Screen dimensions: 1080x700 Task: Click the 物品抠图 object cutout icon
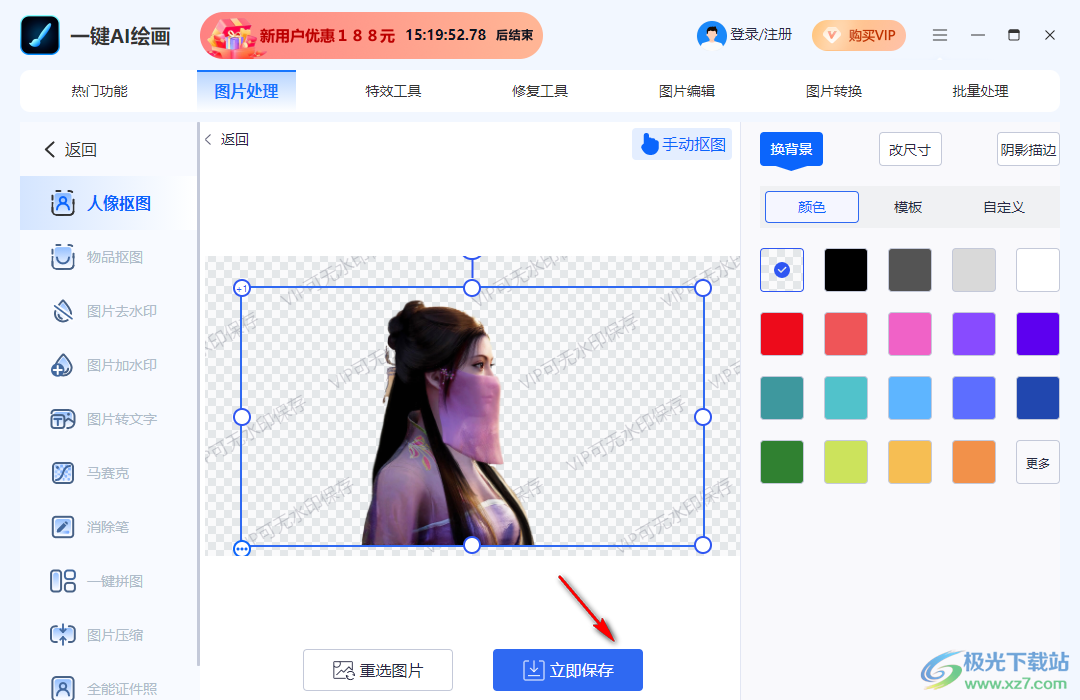pyautogui.click(x=63, y=257)
